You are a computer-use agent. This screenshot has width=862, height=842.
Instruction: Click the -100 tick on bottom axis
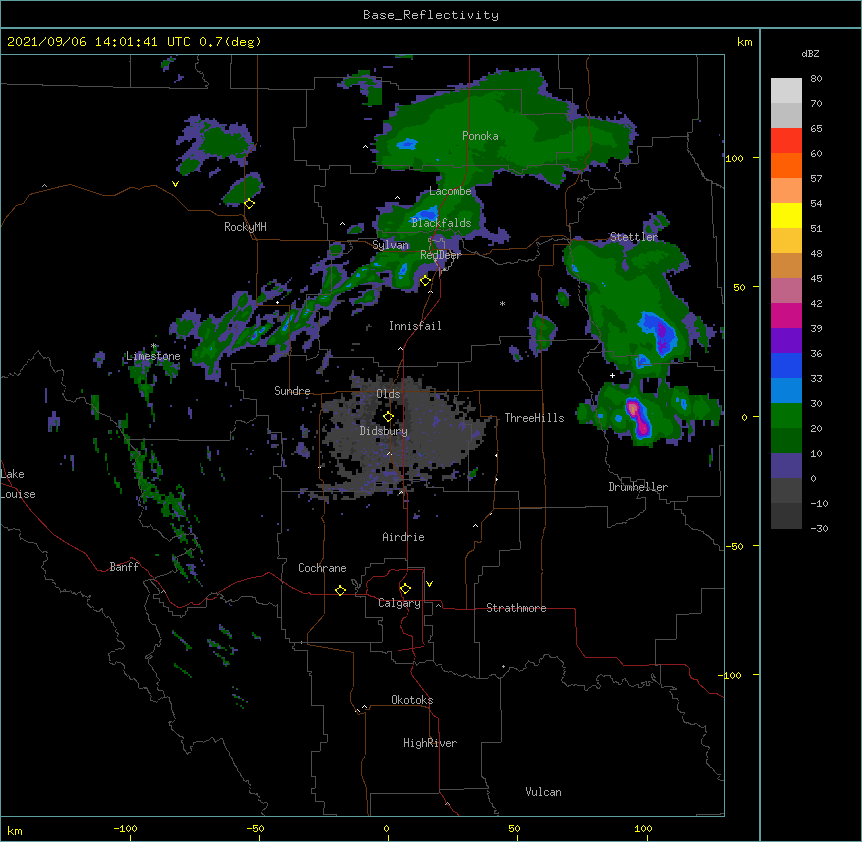click(x=125, y=828)
